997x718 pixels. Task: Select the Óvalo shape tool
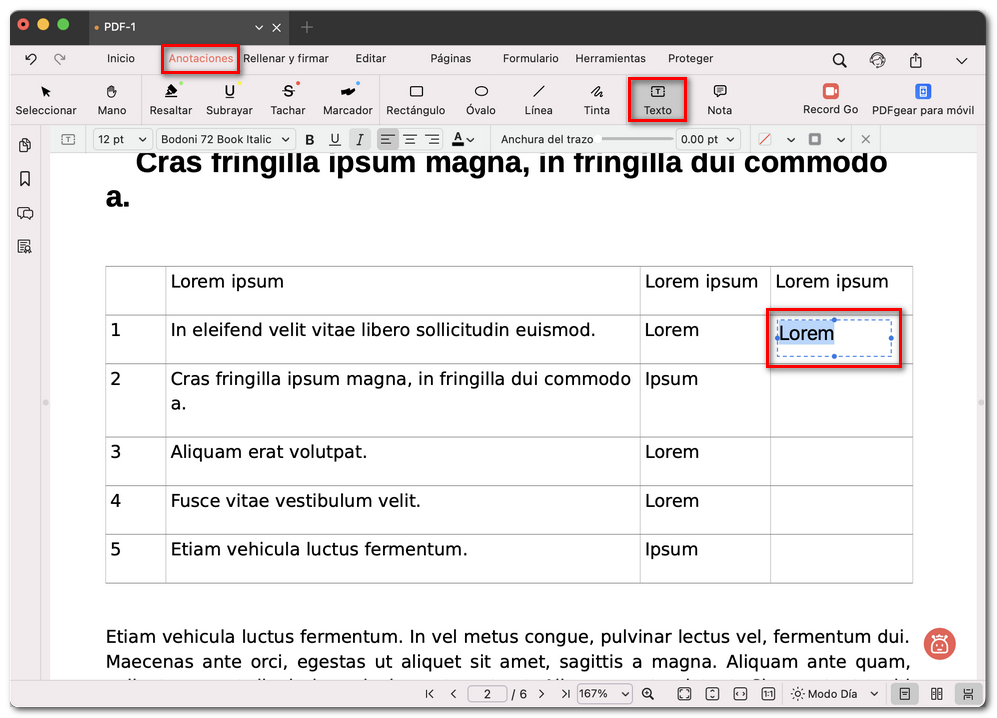(481, 98)
